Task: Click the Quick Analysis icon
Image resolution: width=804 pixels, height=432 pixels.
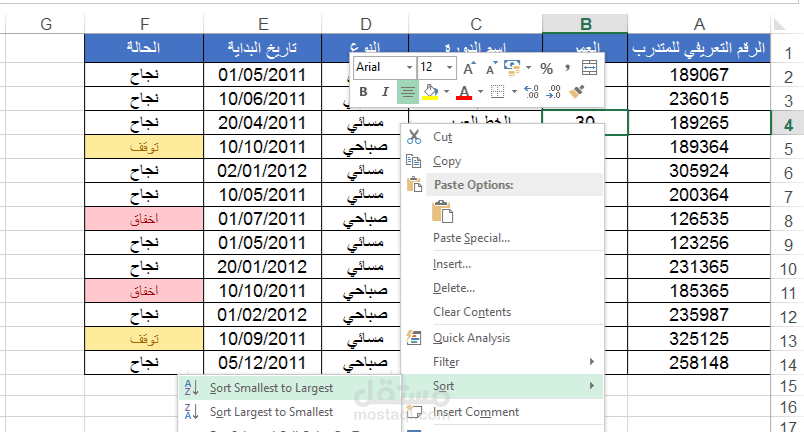Action: [x=414, y=338]
